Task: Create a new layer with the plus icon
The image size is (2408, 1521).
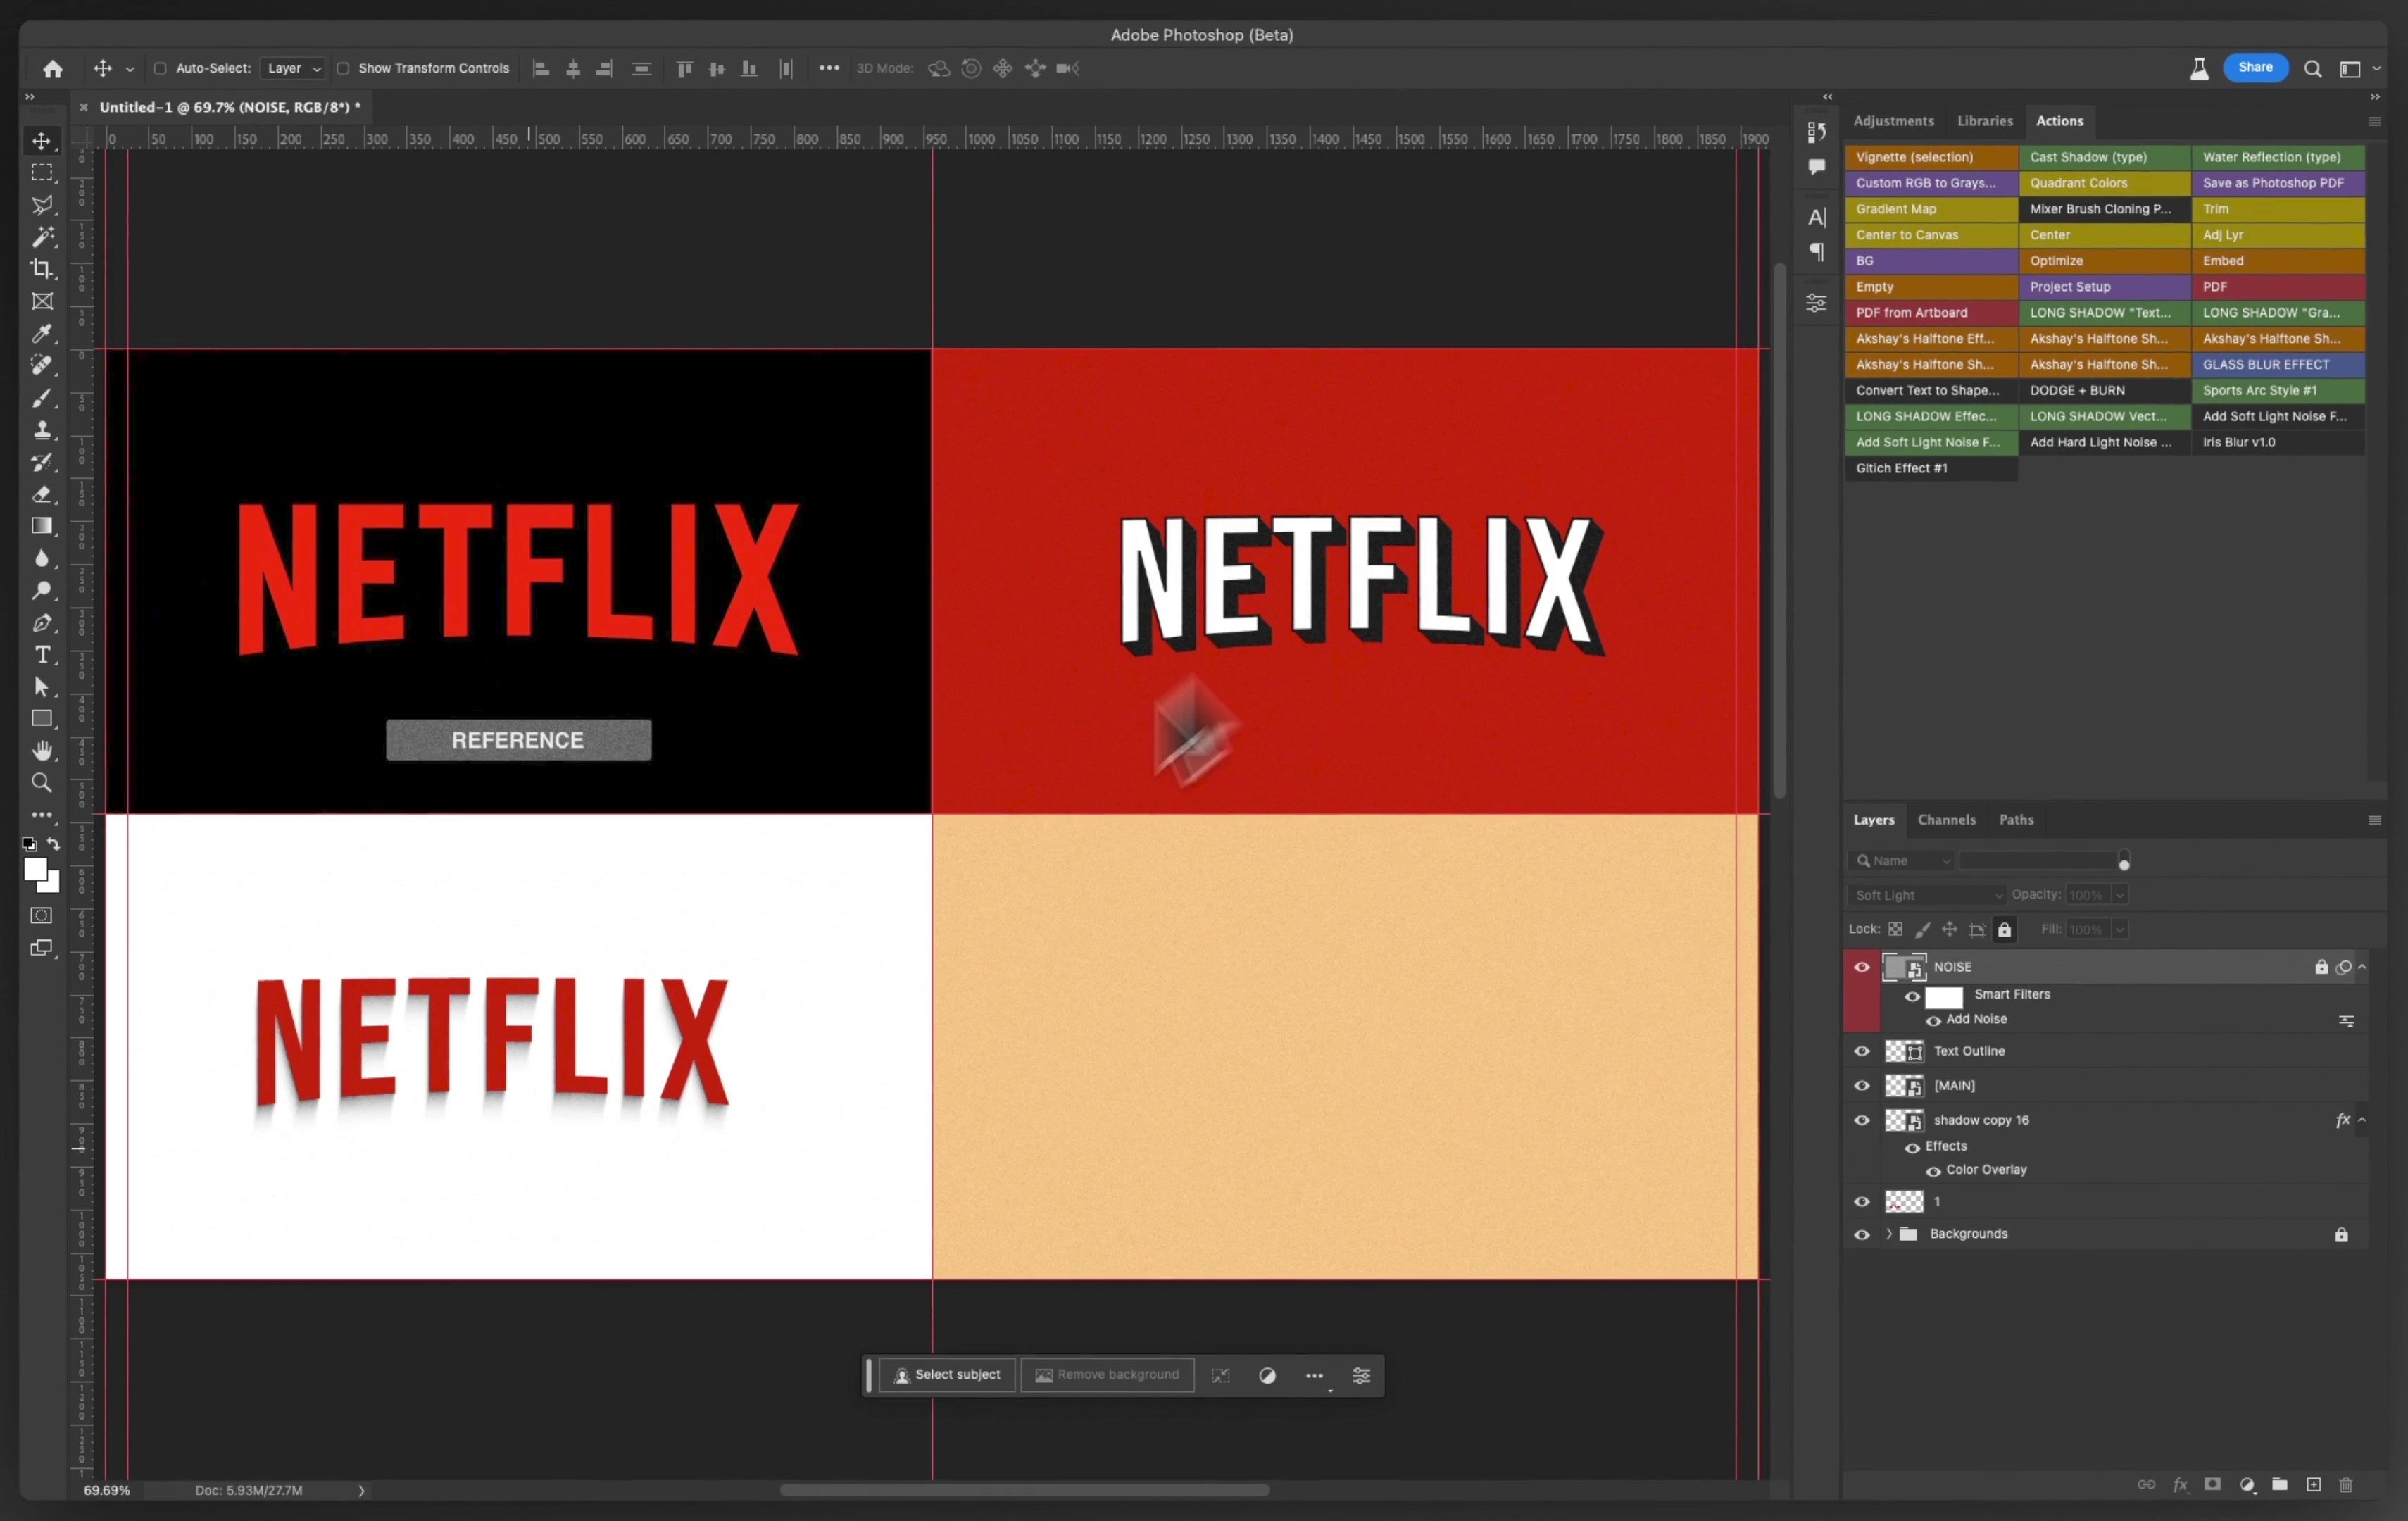Action: click(2313, 1485)
